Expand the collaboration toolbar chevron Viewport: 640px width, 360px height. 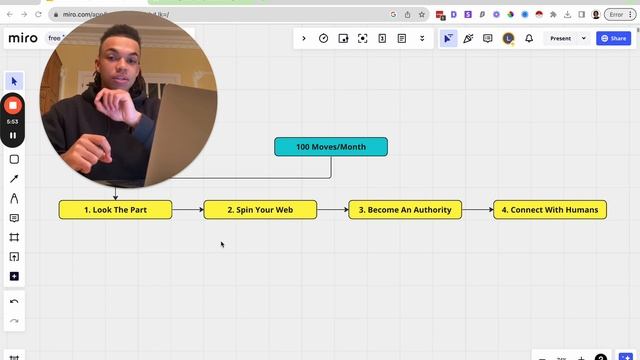304,38
